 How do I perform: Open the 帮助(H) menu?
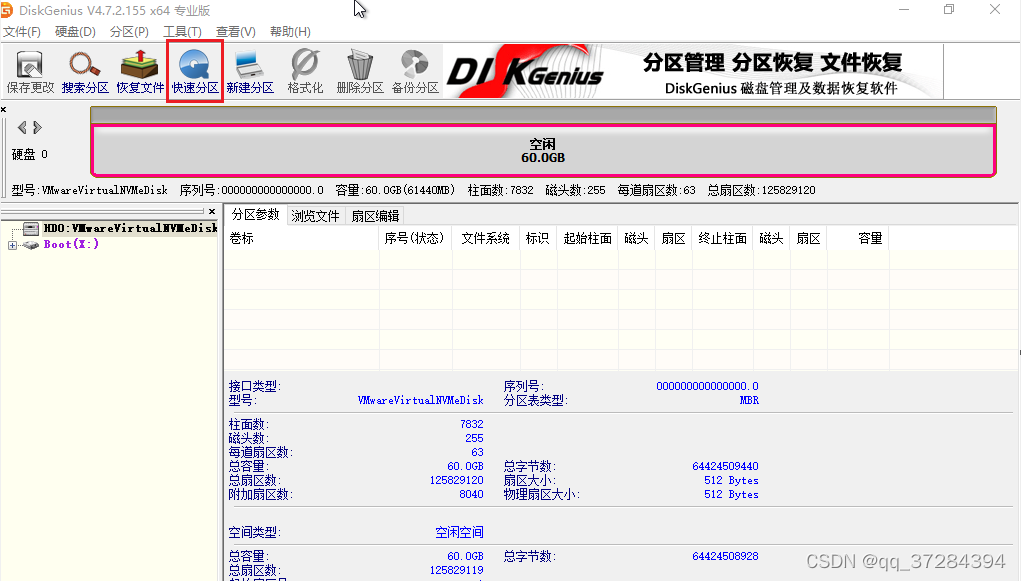(x=290, y=32)
